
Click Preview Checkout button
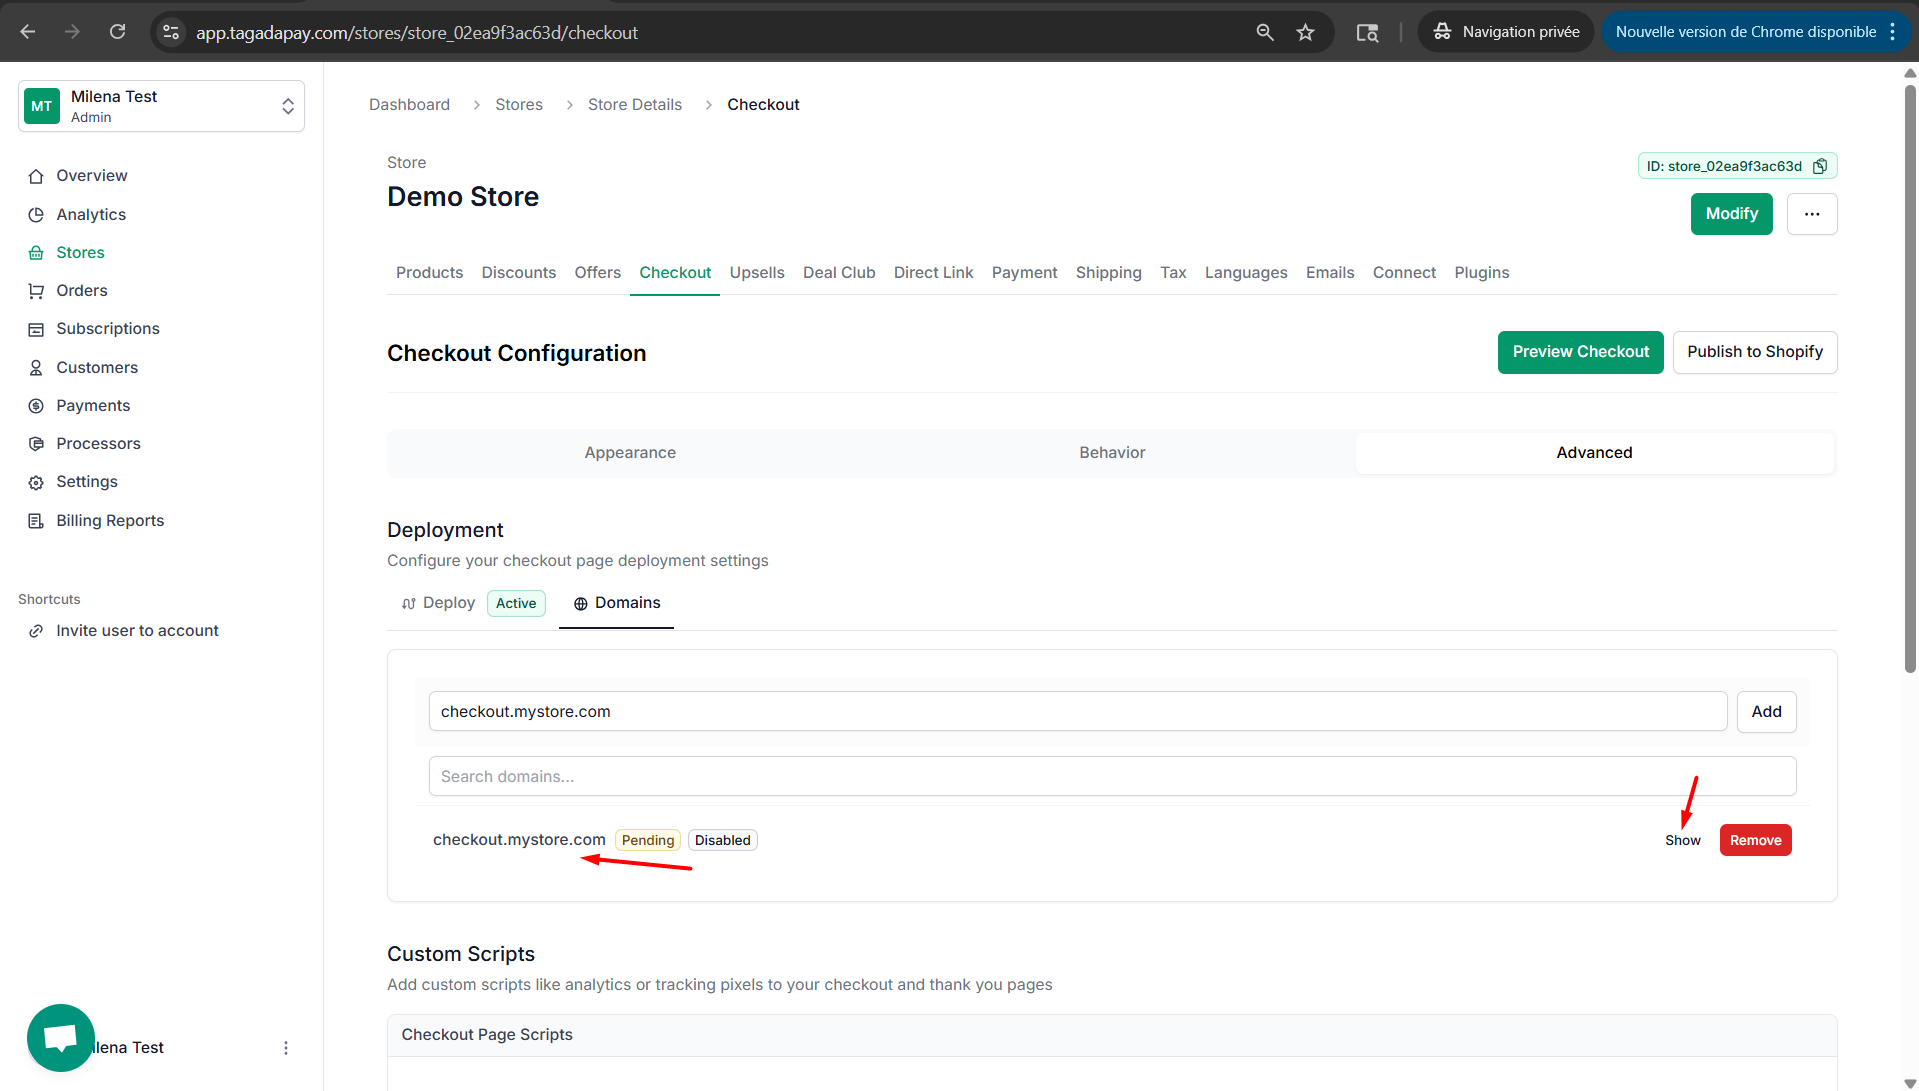1580,352
